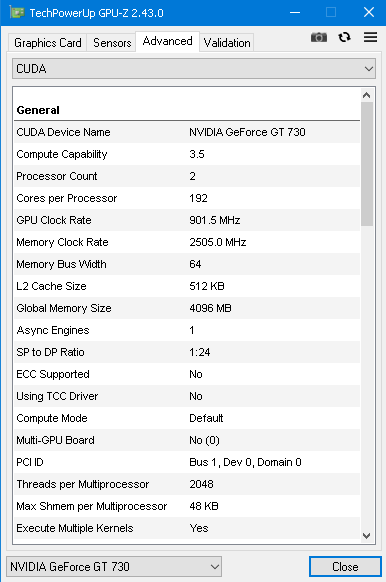Click the GPU-Z app icon in title bar
Screen dimensions: 386x582
tap(17, 13)
